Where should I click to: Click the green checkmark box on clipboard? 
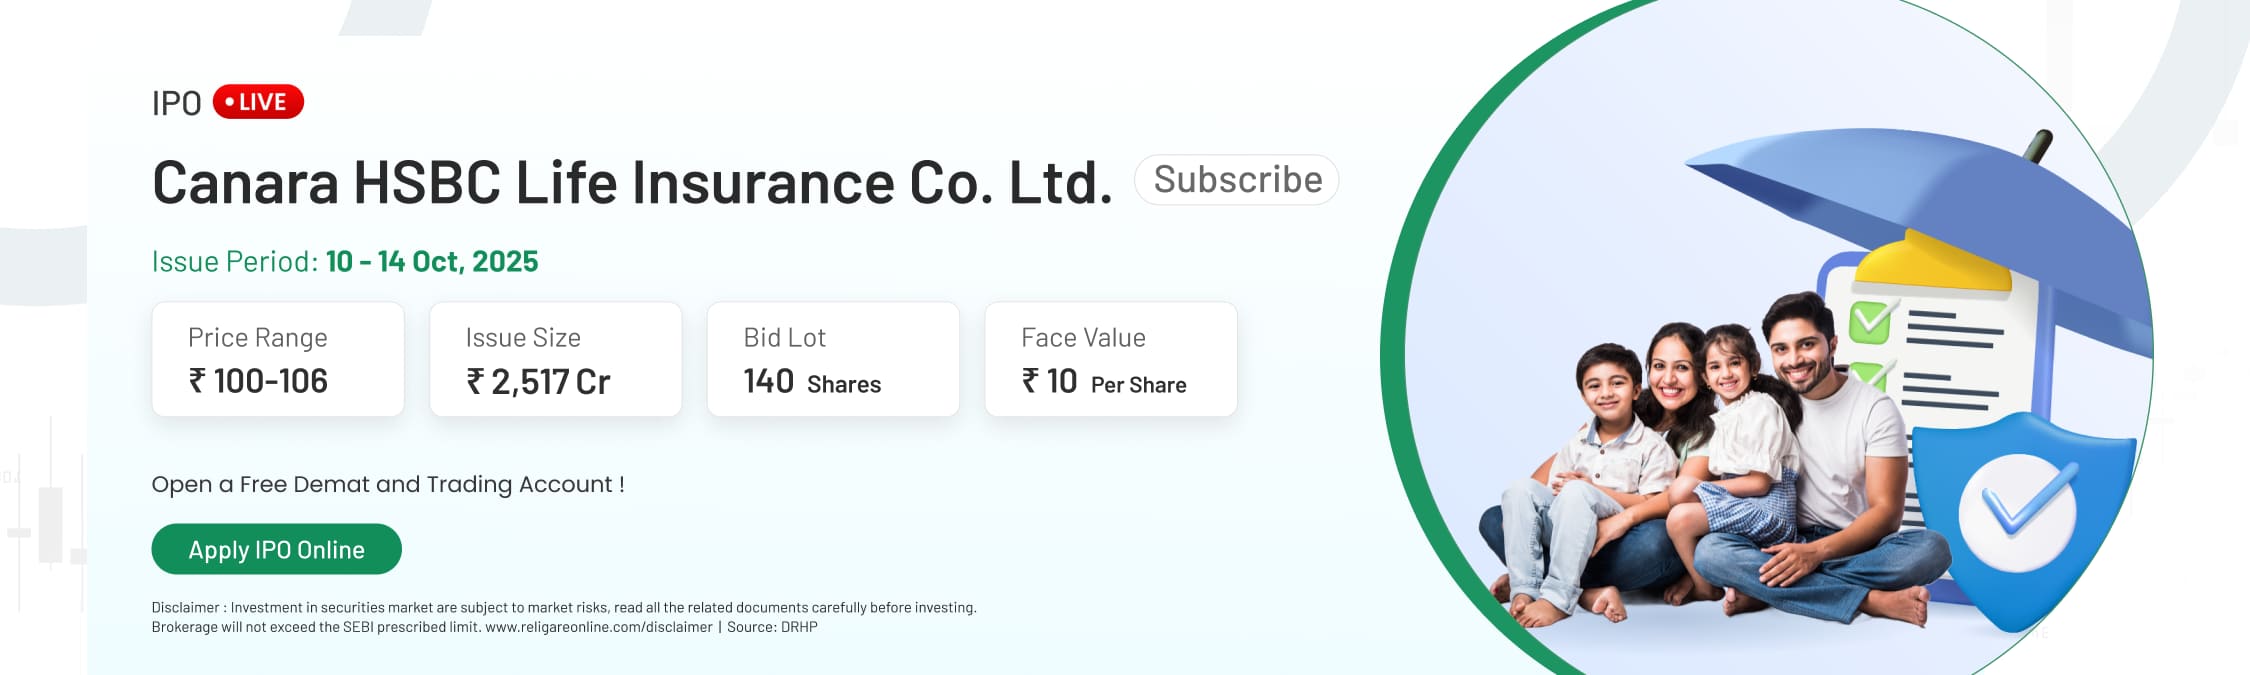click(1869, 320)
